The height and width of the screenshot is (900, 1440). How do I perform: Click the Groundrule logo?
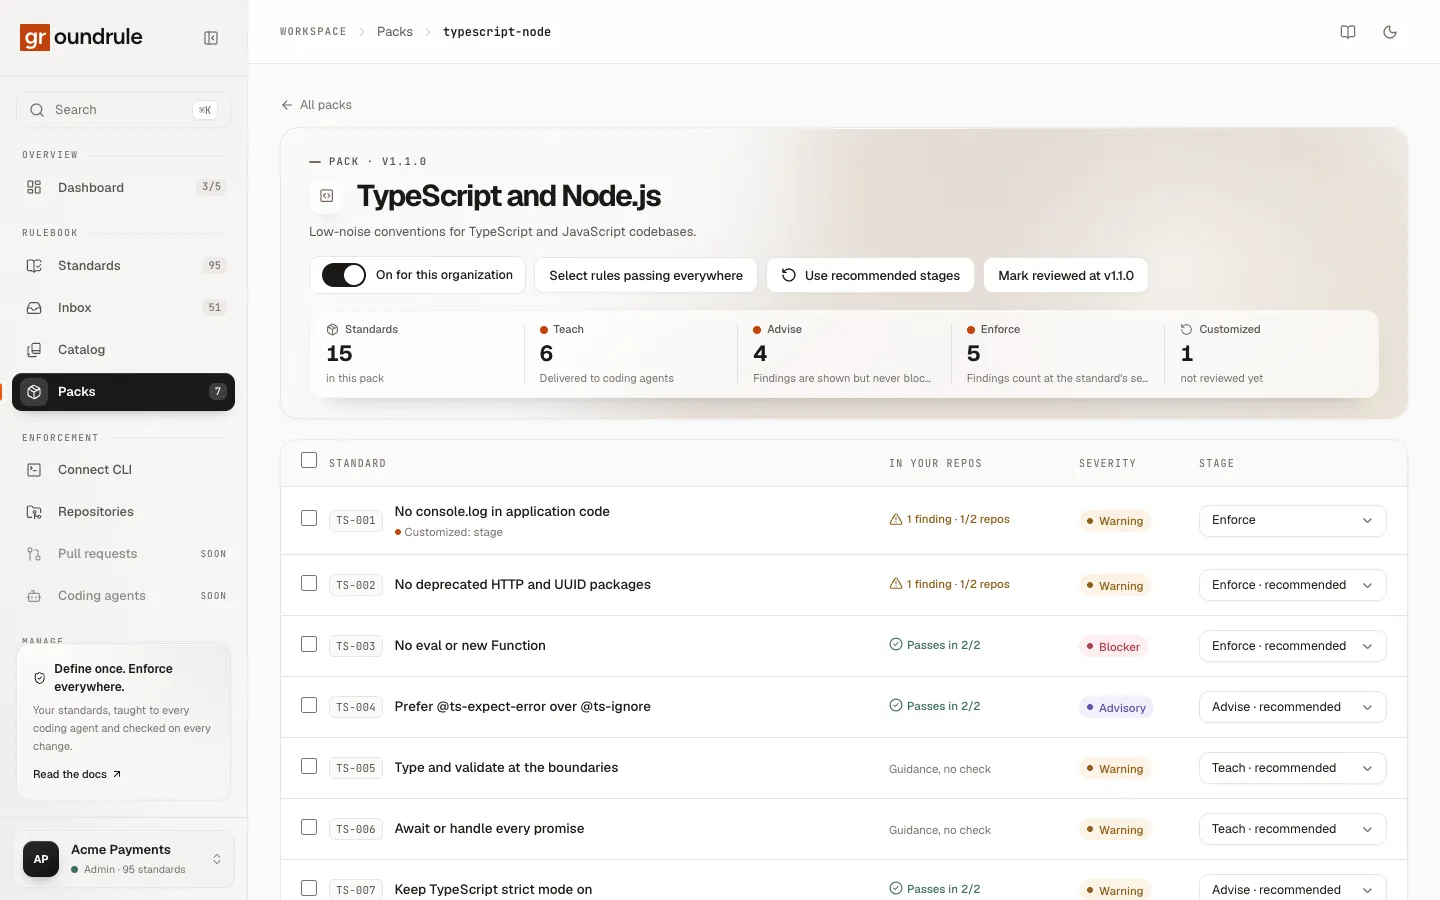[x=82, y=37]
